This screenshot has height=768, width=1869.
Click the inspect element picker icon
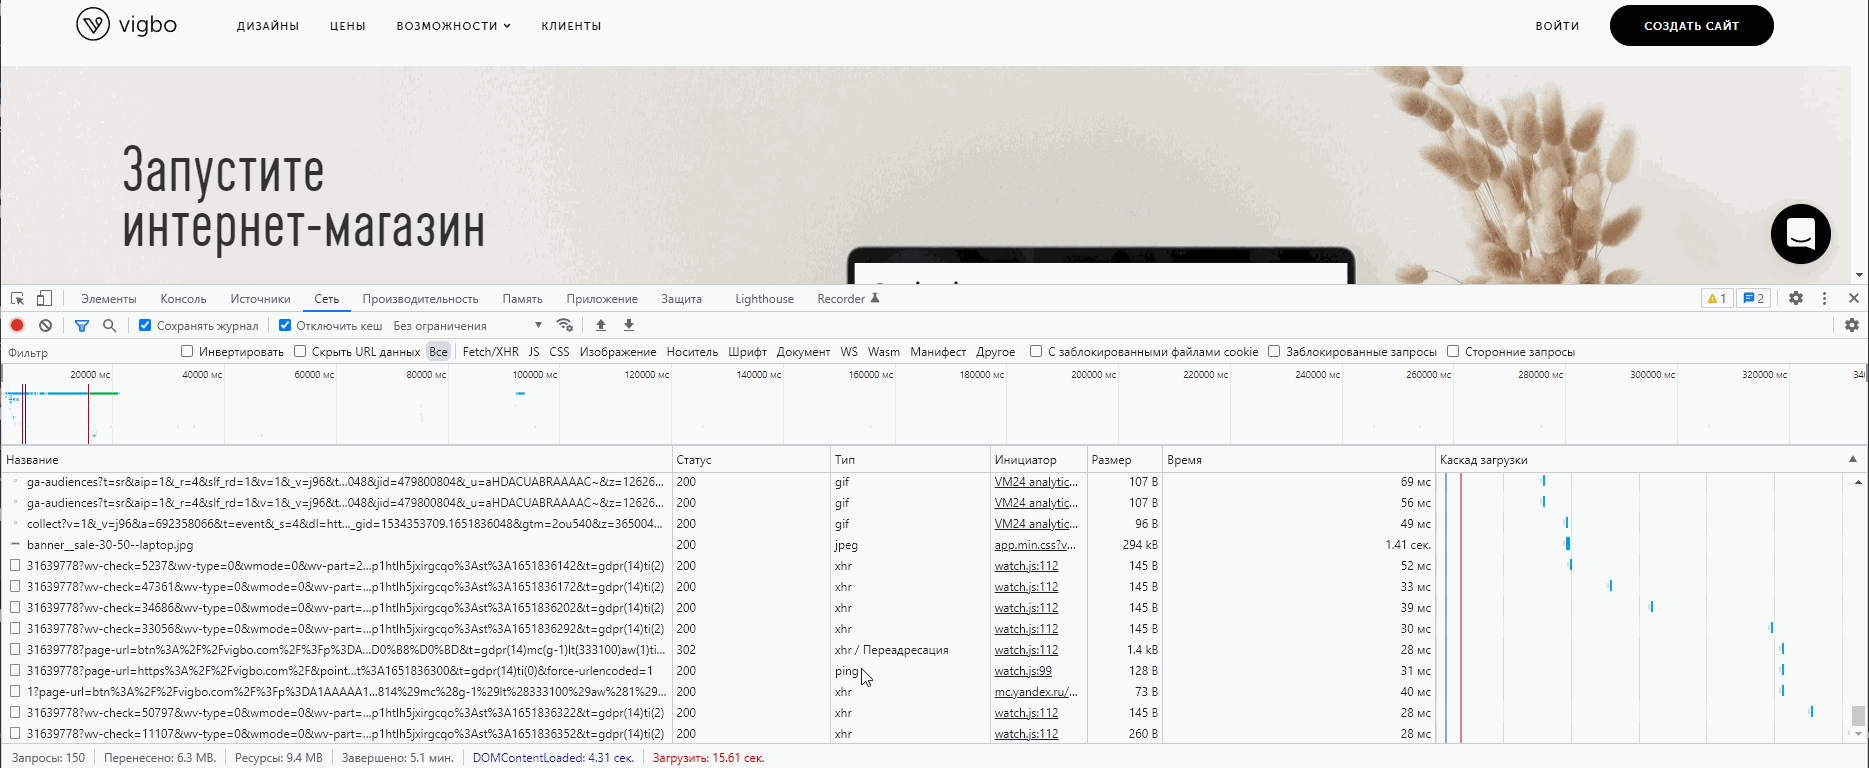point(17,299)
